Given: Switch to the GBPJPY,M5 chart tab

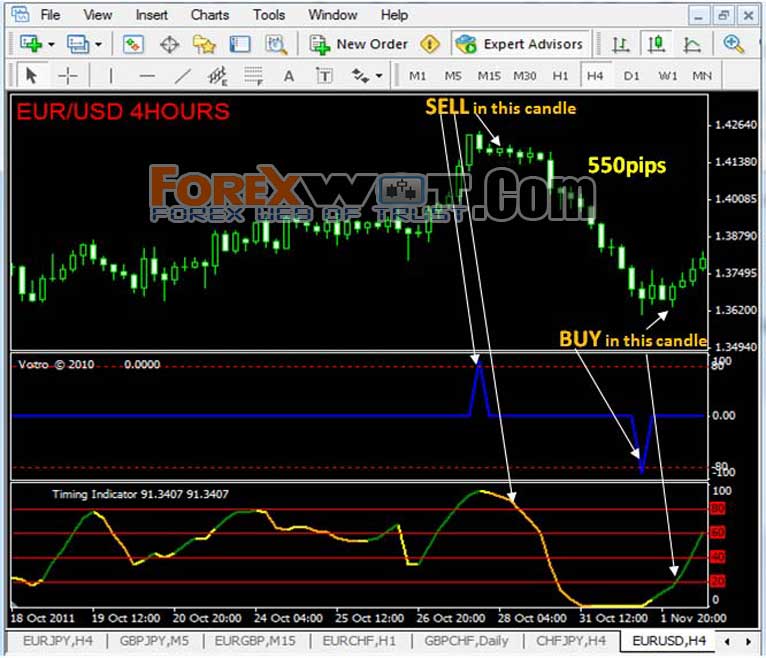Looking at the screenshot, I should click(154, 640).
